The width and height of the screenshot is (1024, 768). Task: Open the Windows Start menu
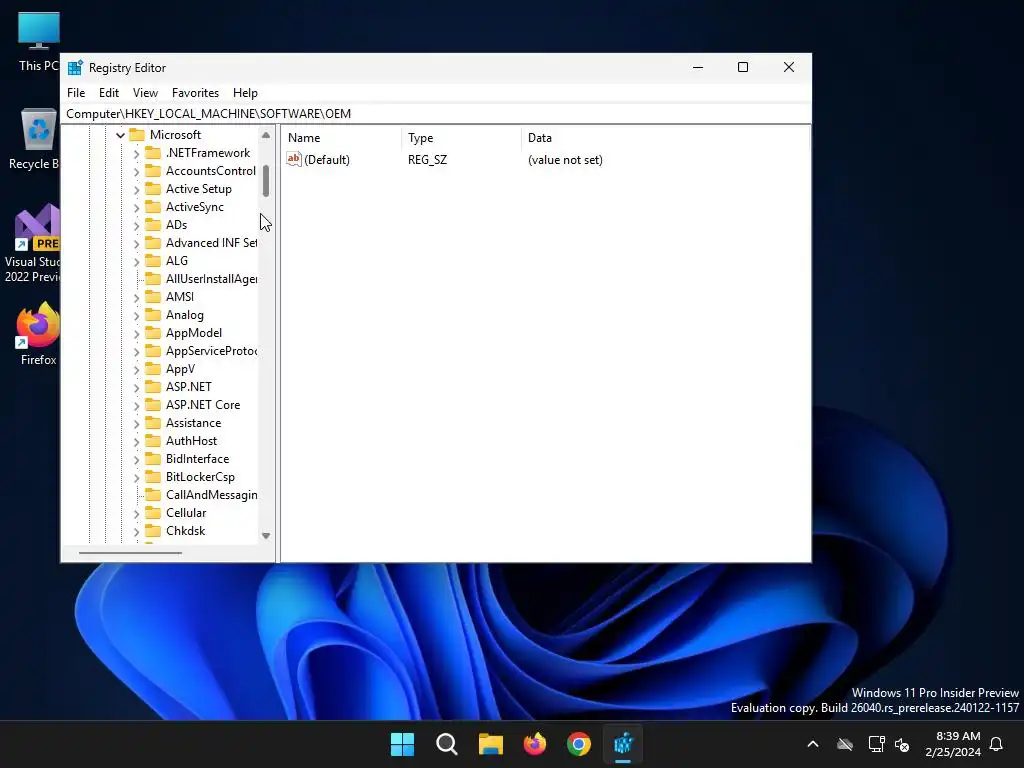pyautogui.click(x=402, y=744)
